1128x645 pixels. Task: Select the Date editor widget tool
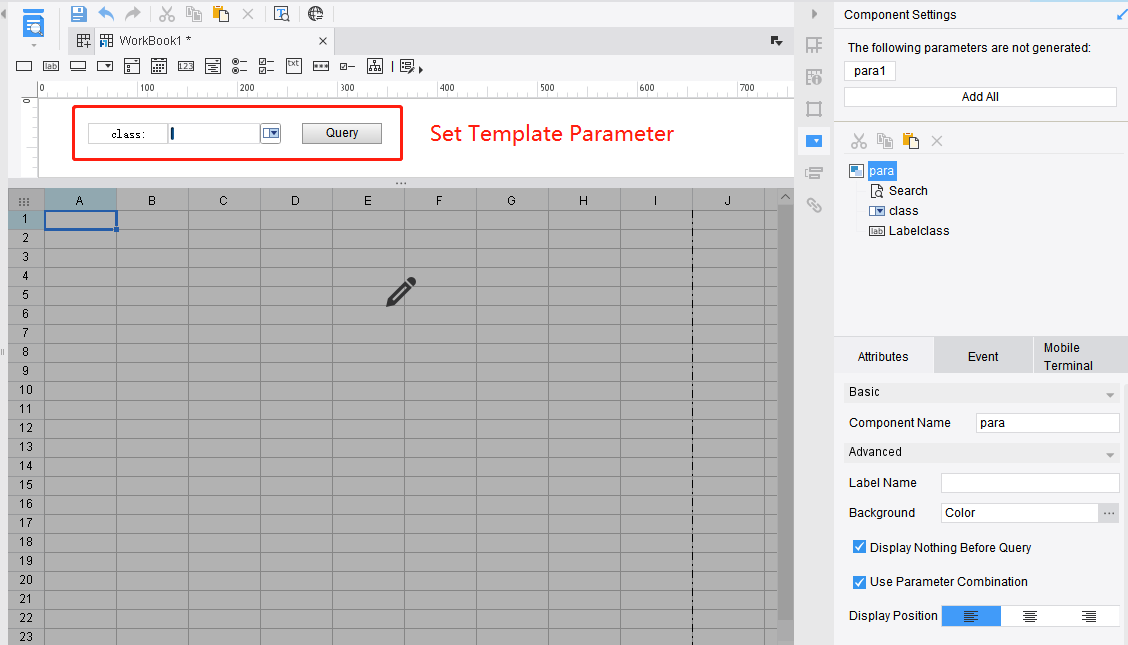pos(158,66)
